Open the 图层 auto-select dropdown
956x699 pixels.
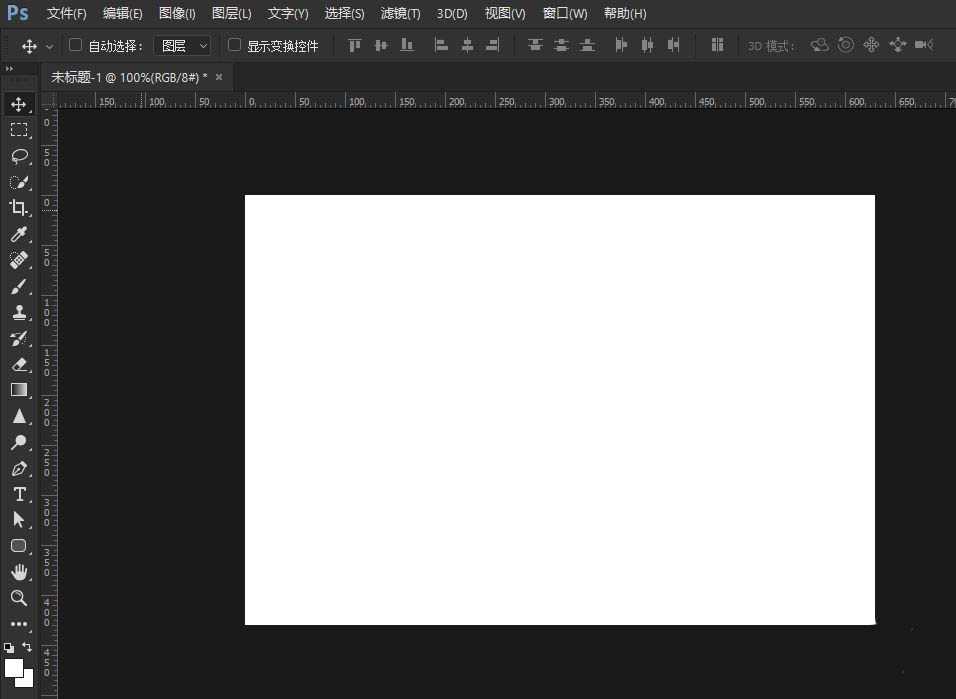pos(185,45)
